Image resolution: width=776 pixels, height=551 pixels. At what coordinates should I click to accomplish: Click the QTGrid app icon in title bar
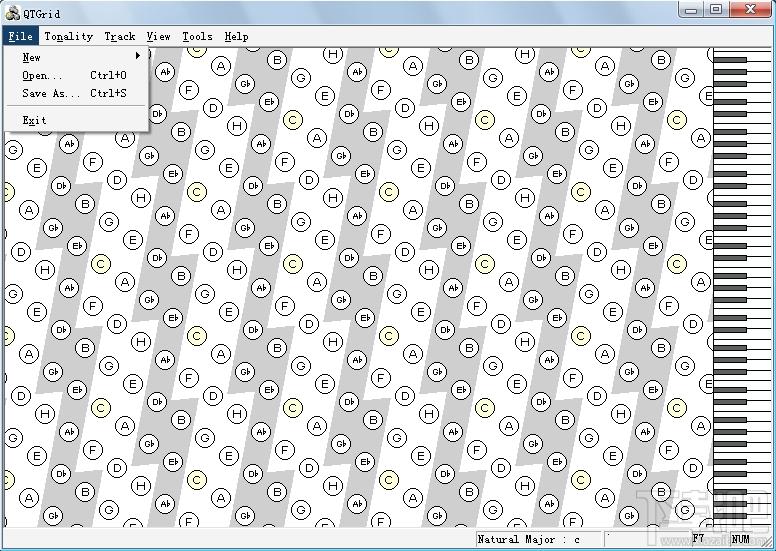click(x=12, y=13)
